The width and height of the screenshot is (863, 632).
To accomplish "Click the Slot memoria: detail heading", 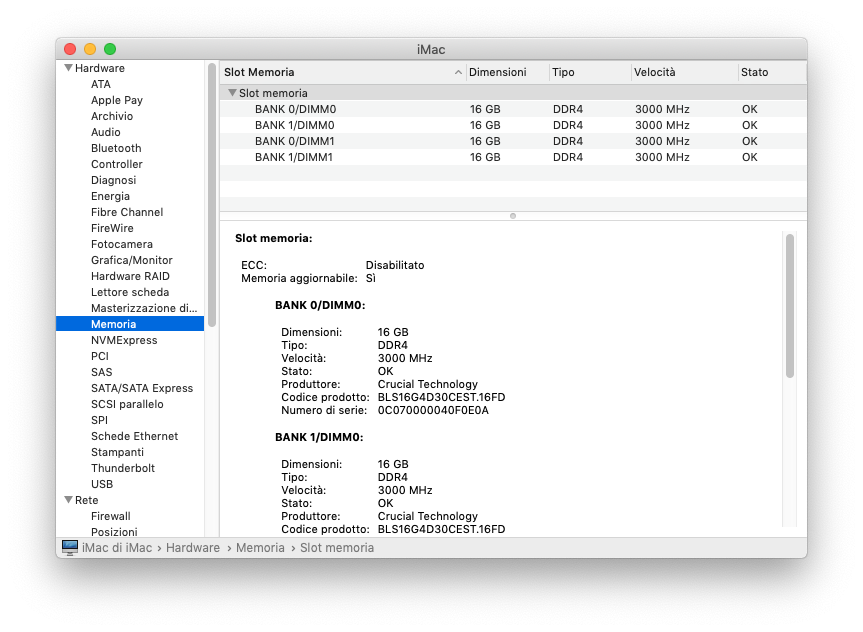I will 274,238.
